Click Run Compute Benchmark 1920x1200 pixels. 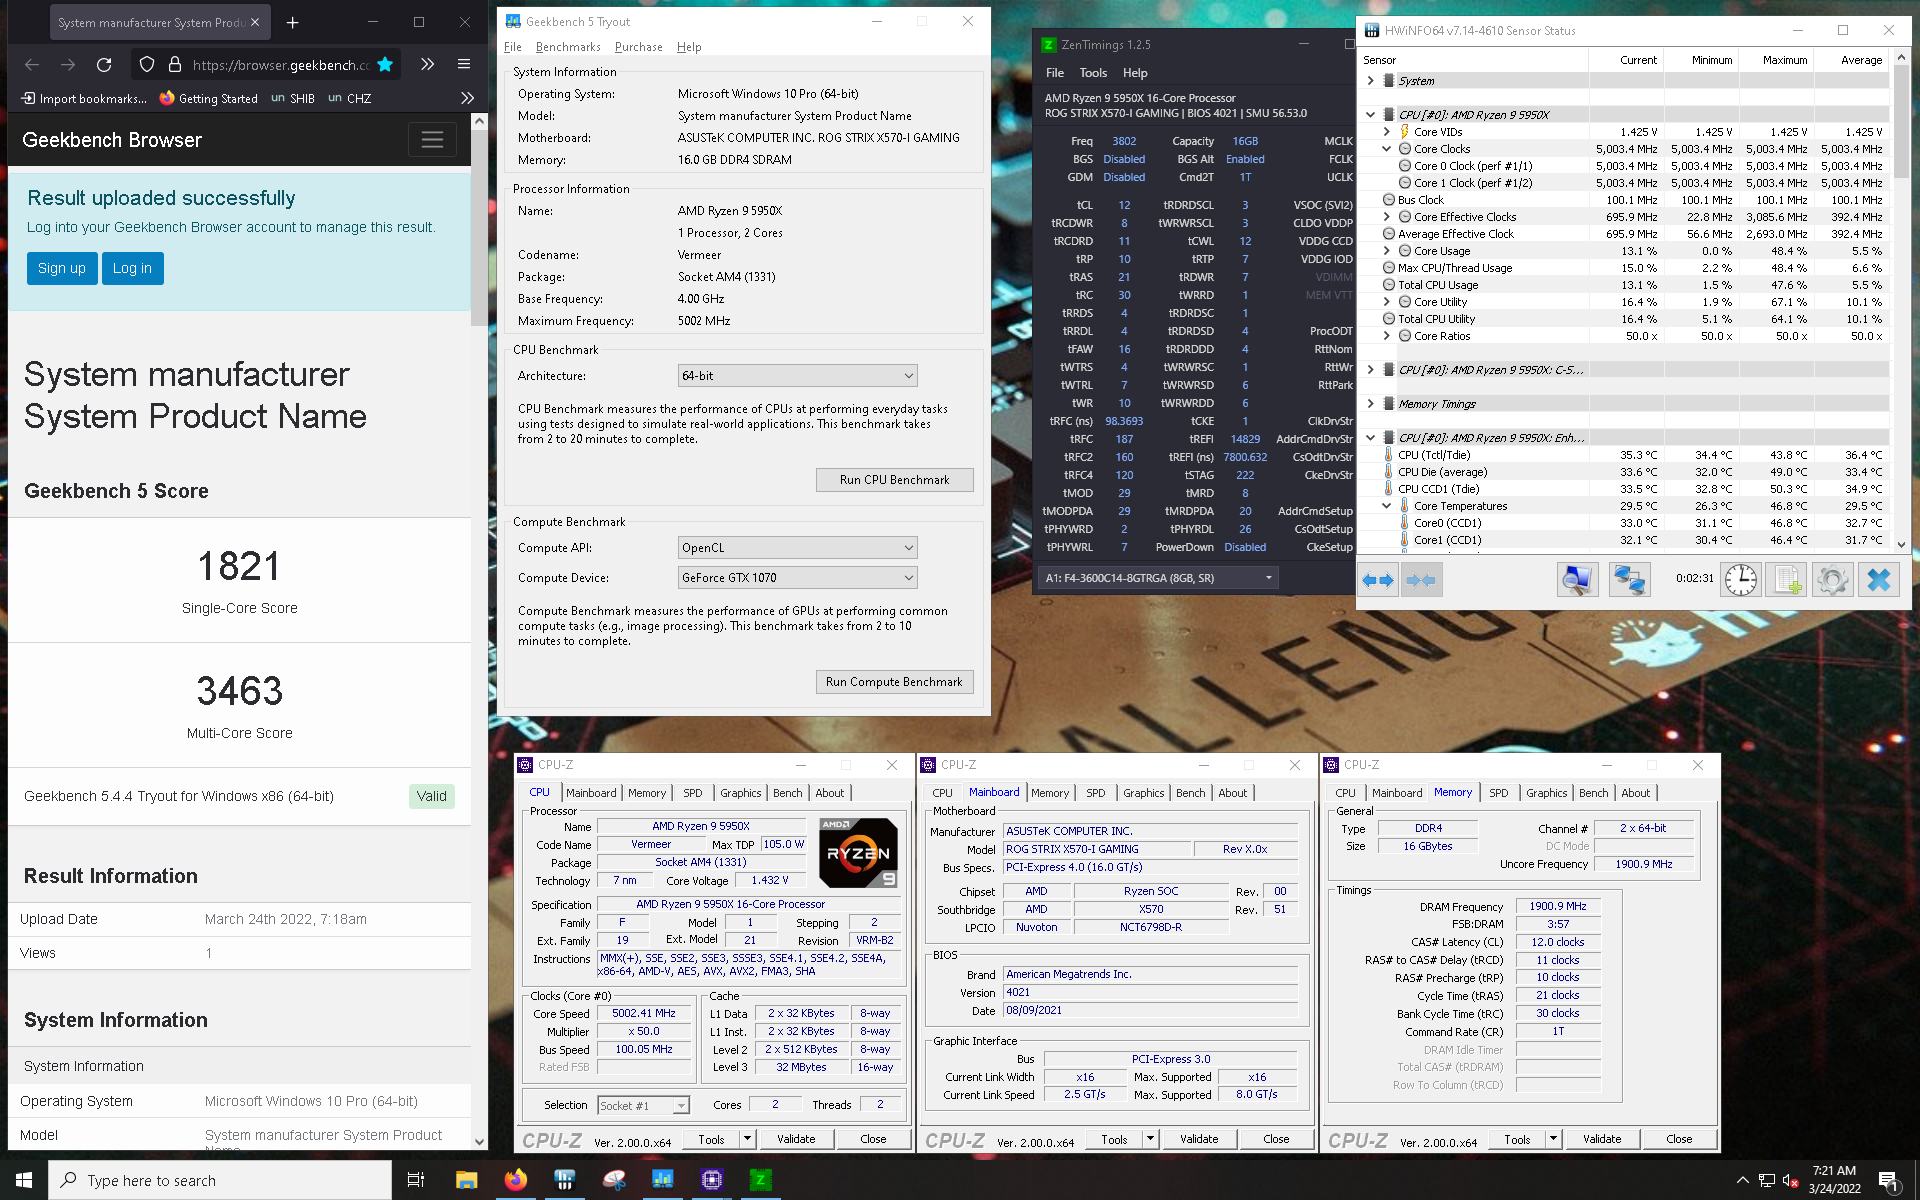tap(894, 682)
